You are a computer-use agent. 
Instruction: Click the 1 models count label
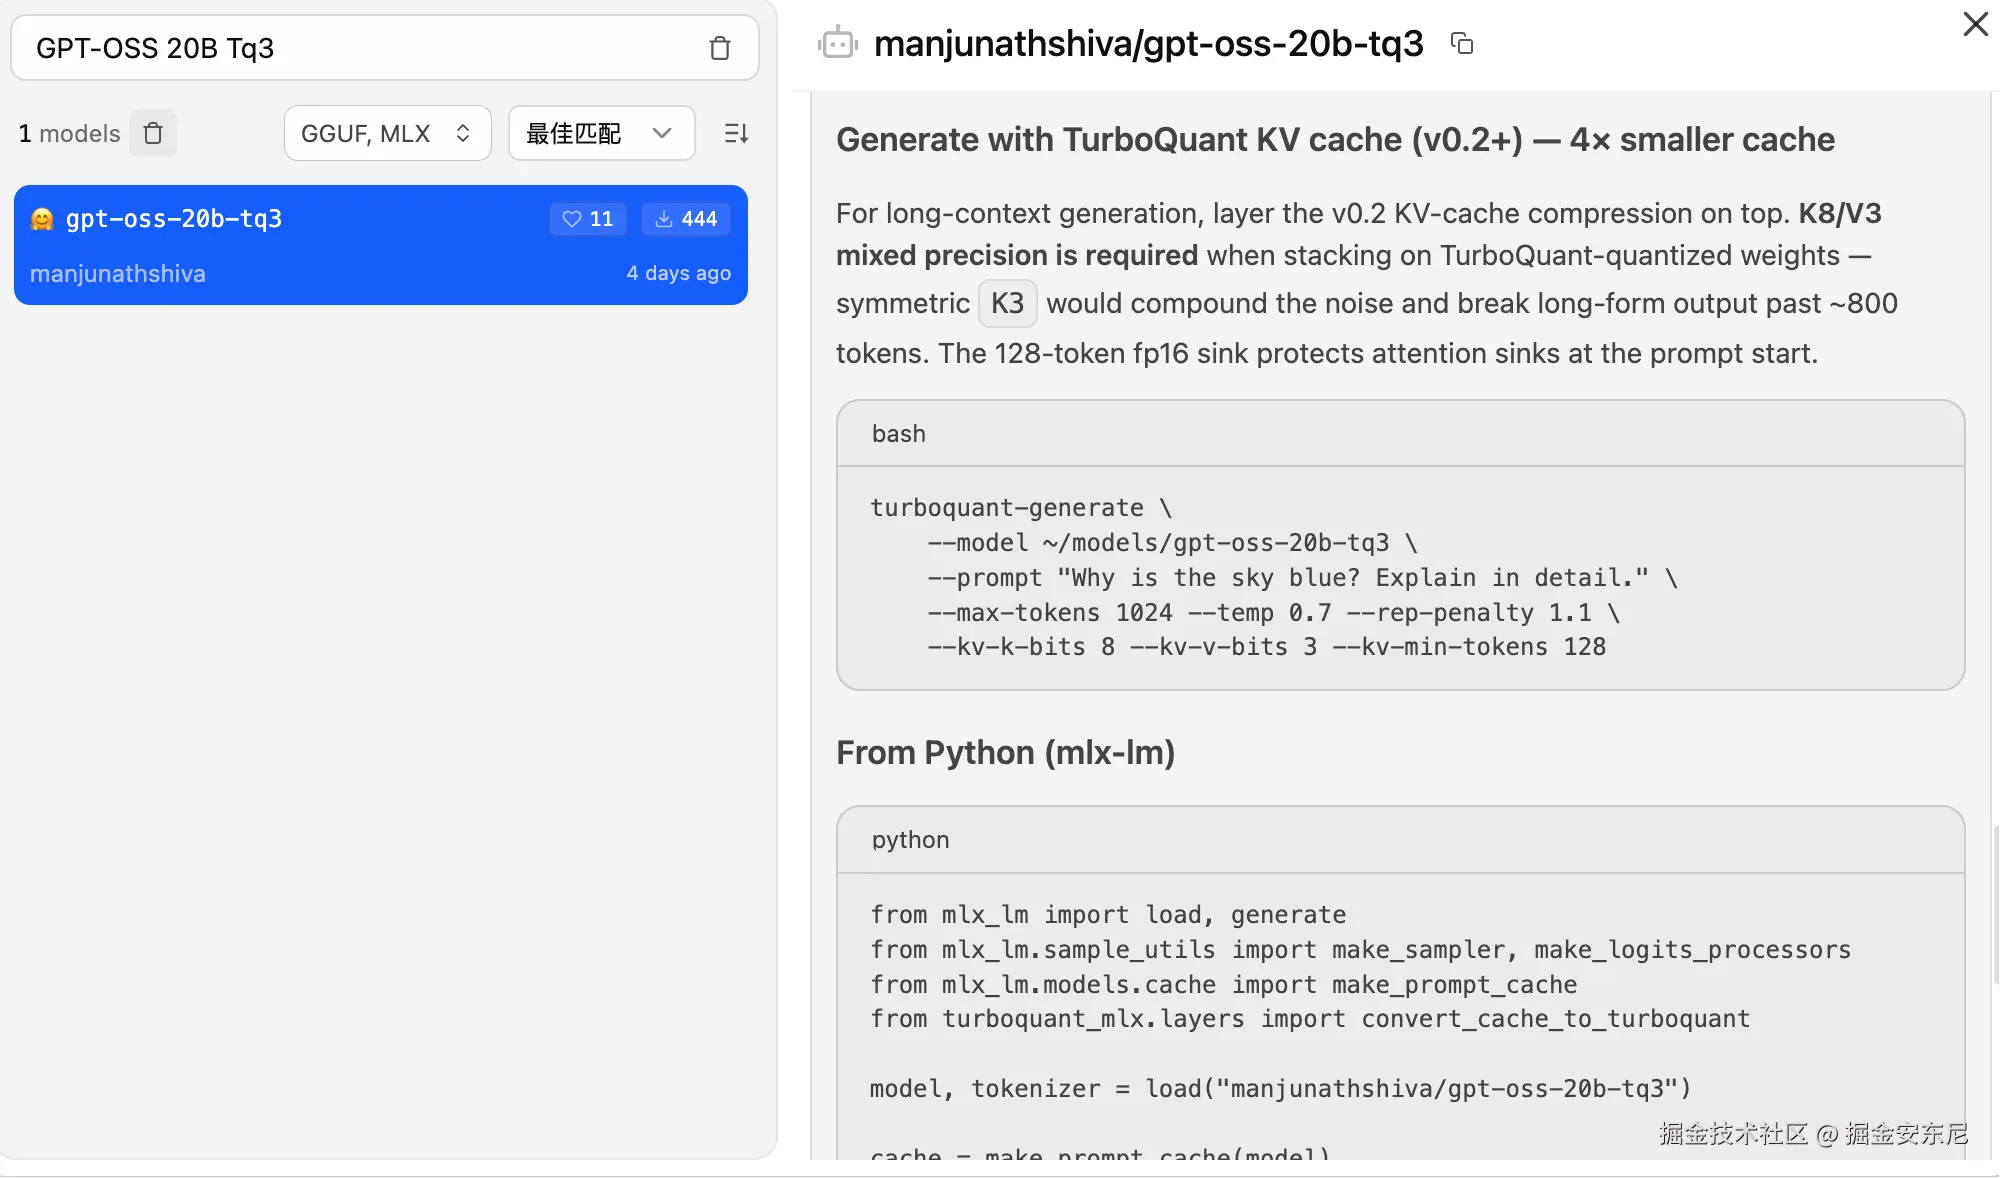tap(69, 133)
